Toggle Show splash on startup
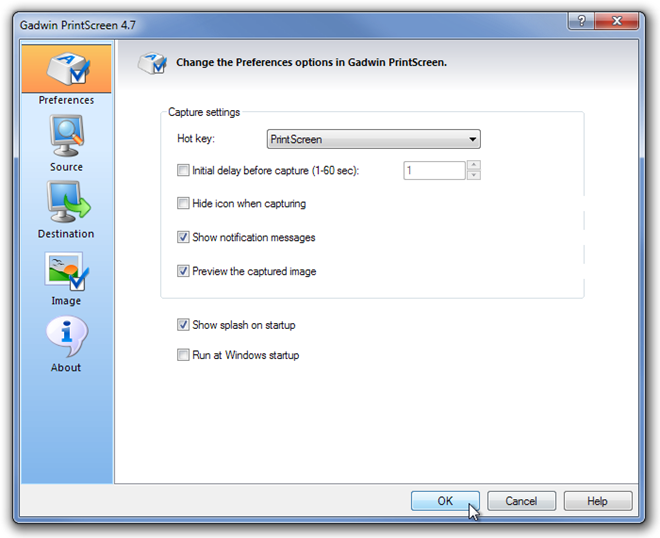 [183, 325]
